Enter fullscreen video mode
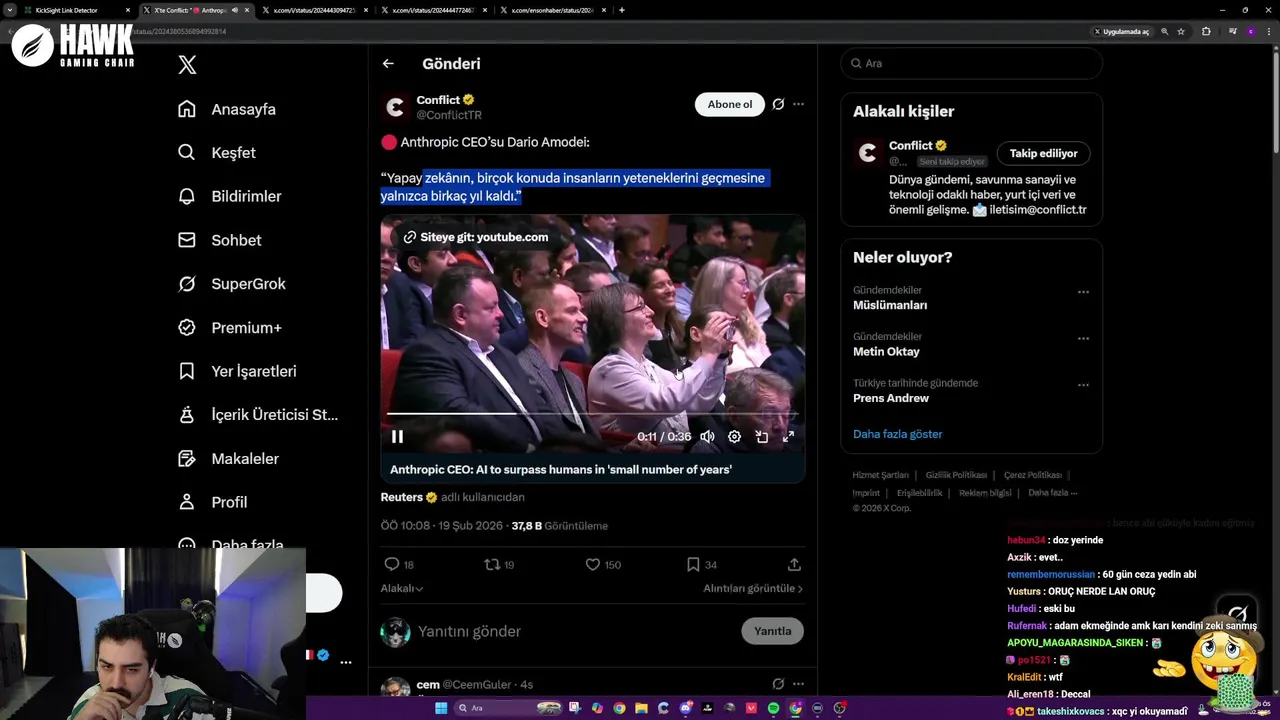This screenshot has width=1280, height=720. tap(788, 436)
